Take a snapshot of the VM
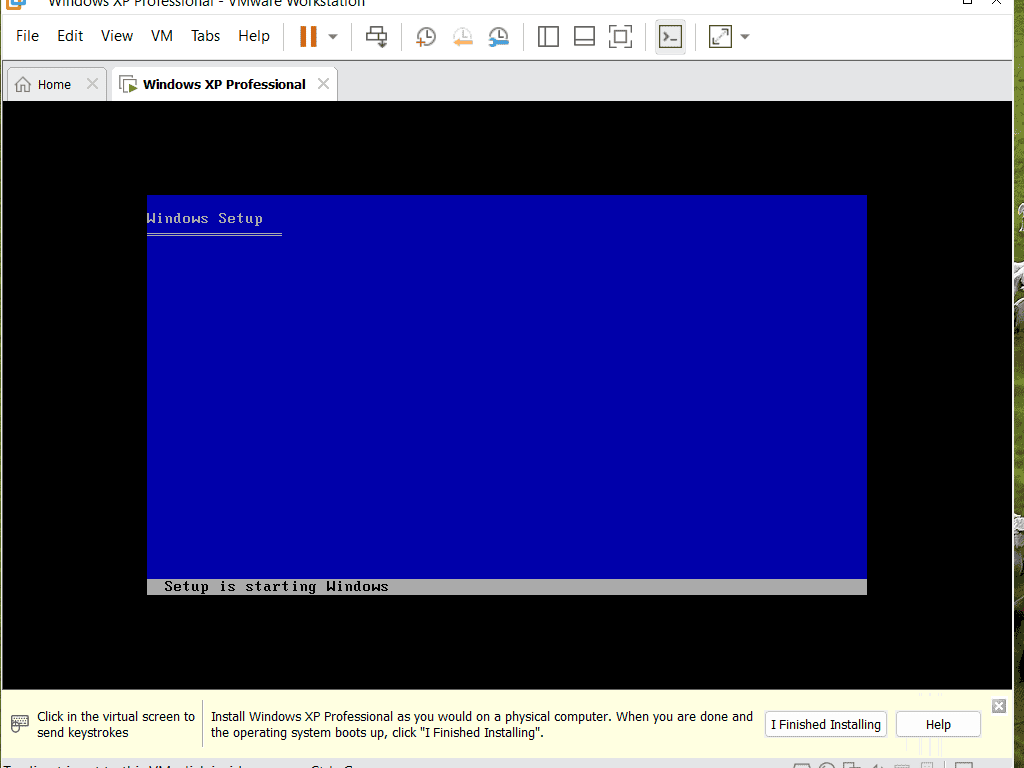The width and height of the screenshot is (1024, 768). pos(426,37)
